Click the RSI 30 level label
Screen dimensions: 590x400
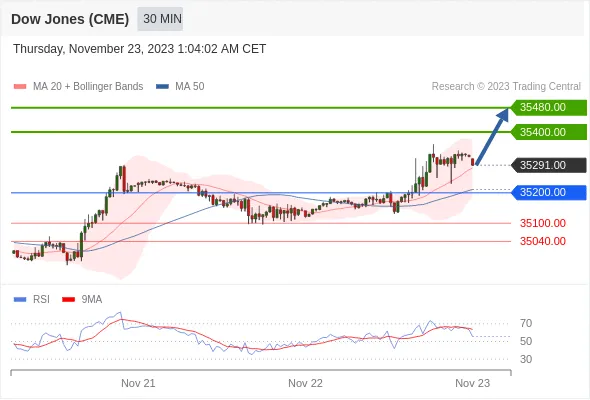[526, 359]
